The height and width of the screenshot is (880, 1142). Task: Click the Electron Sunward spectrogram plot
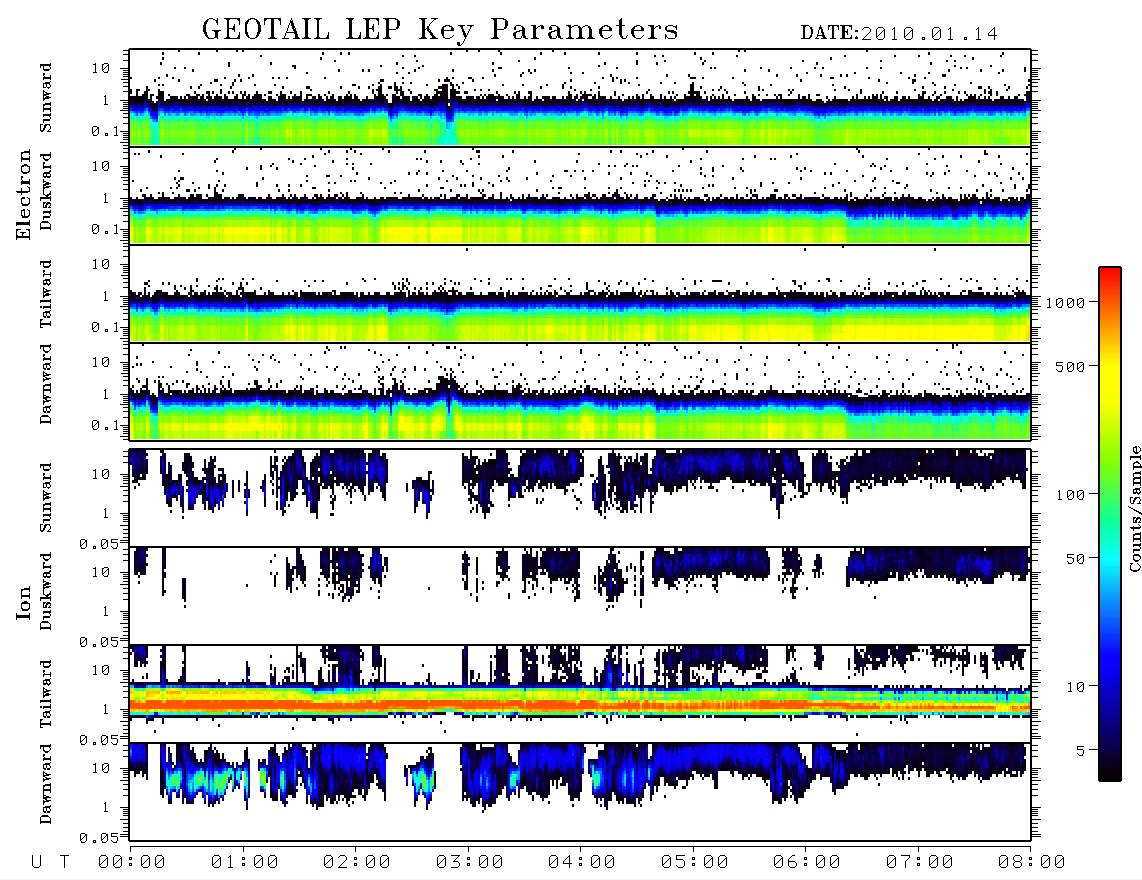point(580,98)
